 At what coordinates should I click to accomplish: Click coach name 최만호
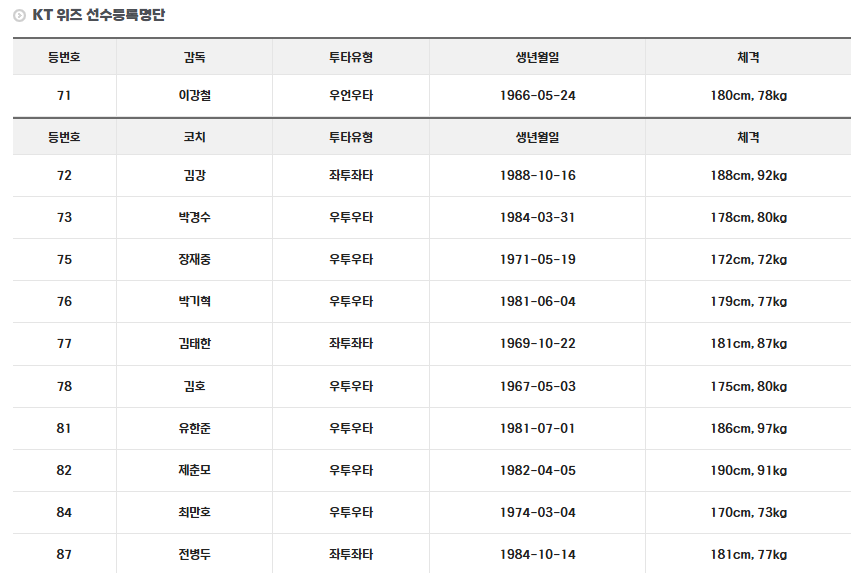coord(194,513)
